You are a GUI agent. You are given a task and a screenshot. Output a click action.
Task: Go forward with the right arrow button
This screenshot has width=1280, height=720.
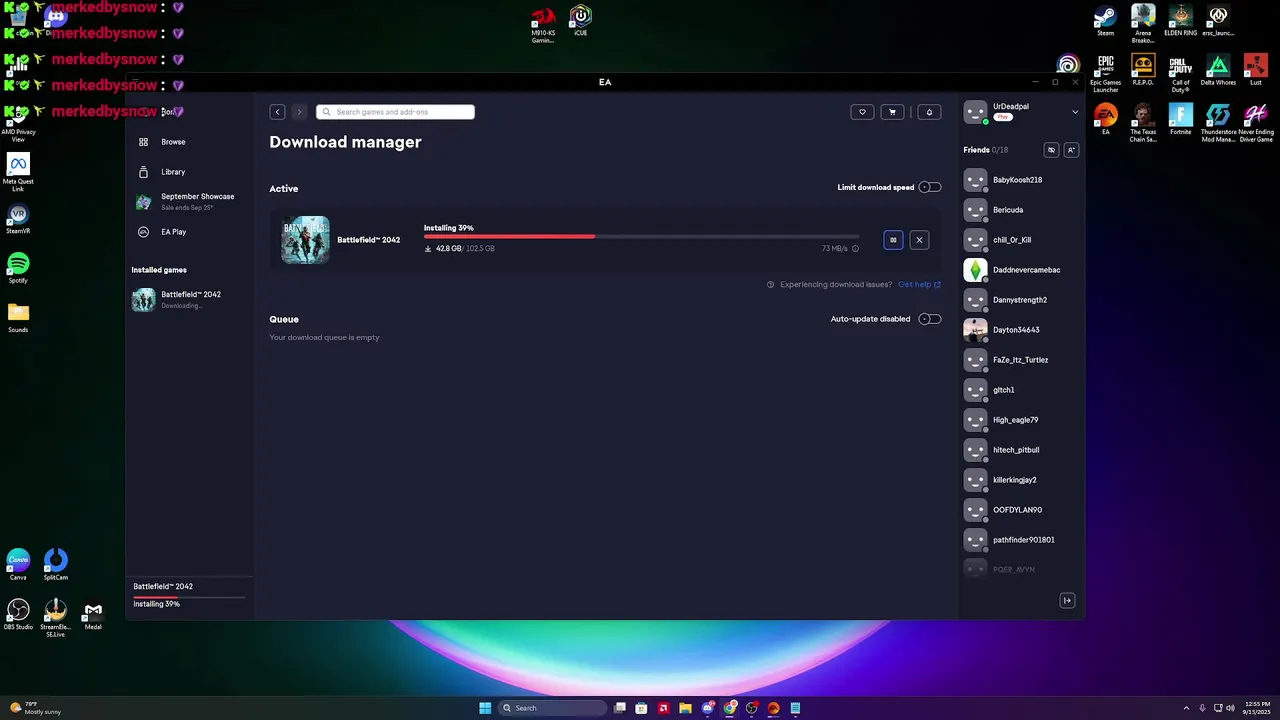[x=298, y=112]
